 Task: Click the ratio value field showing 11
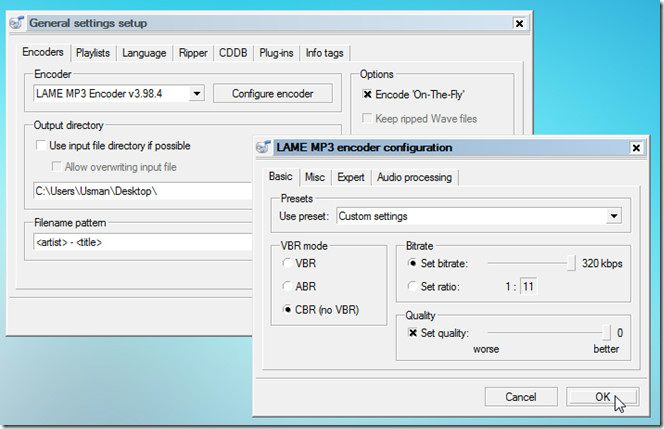coord(528,287)
